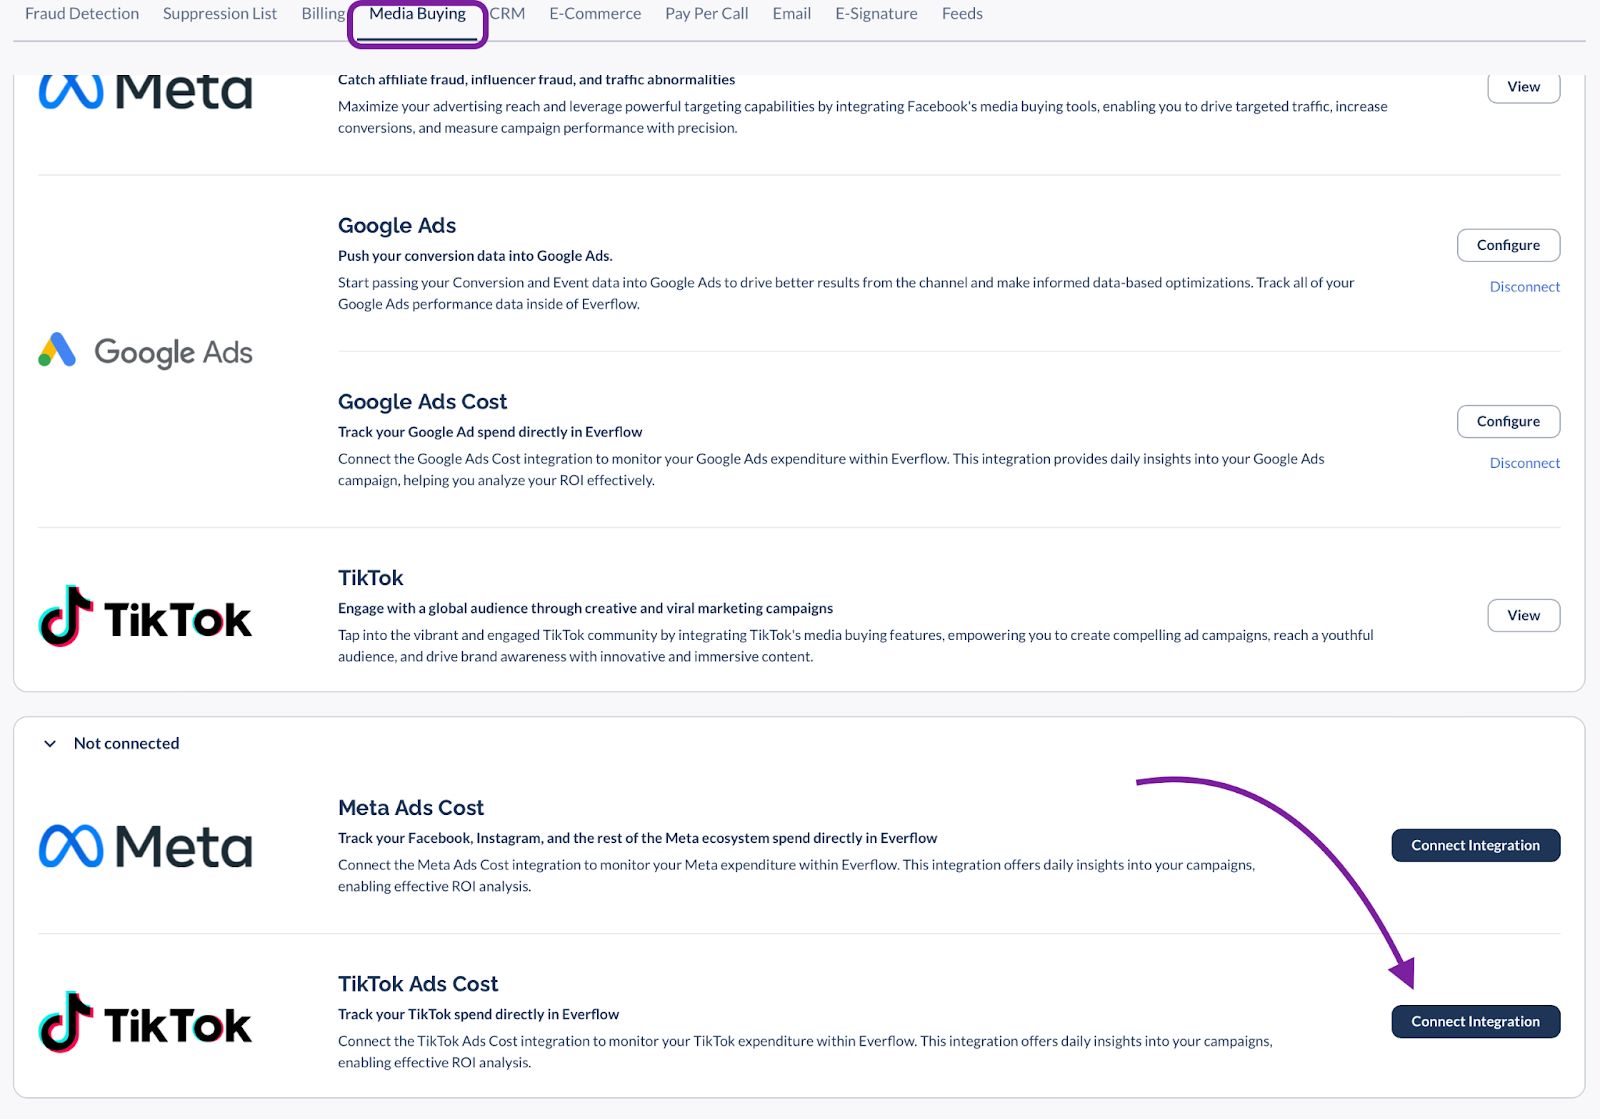Select the Email tab

click(792, 14)
